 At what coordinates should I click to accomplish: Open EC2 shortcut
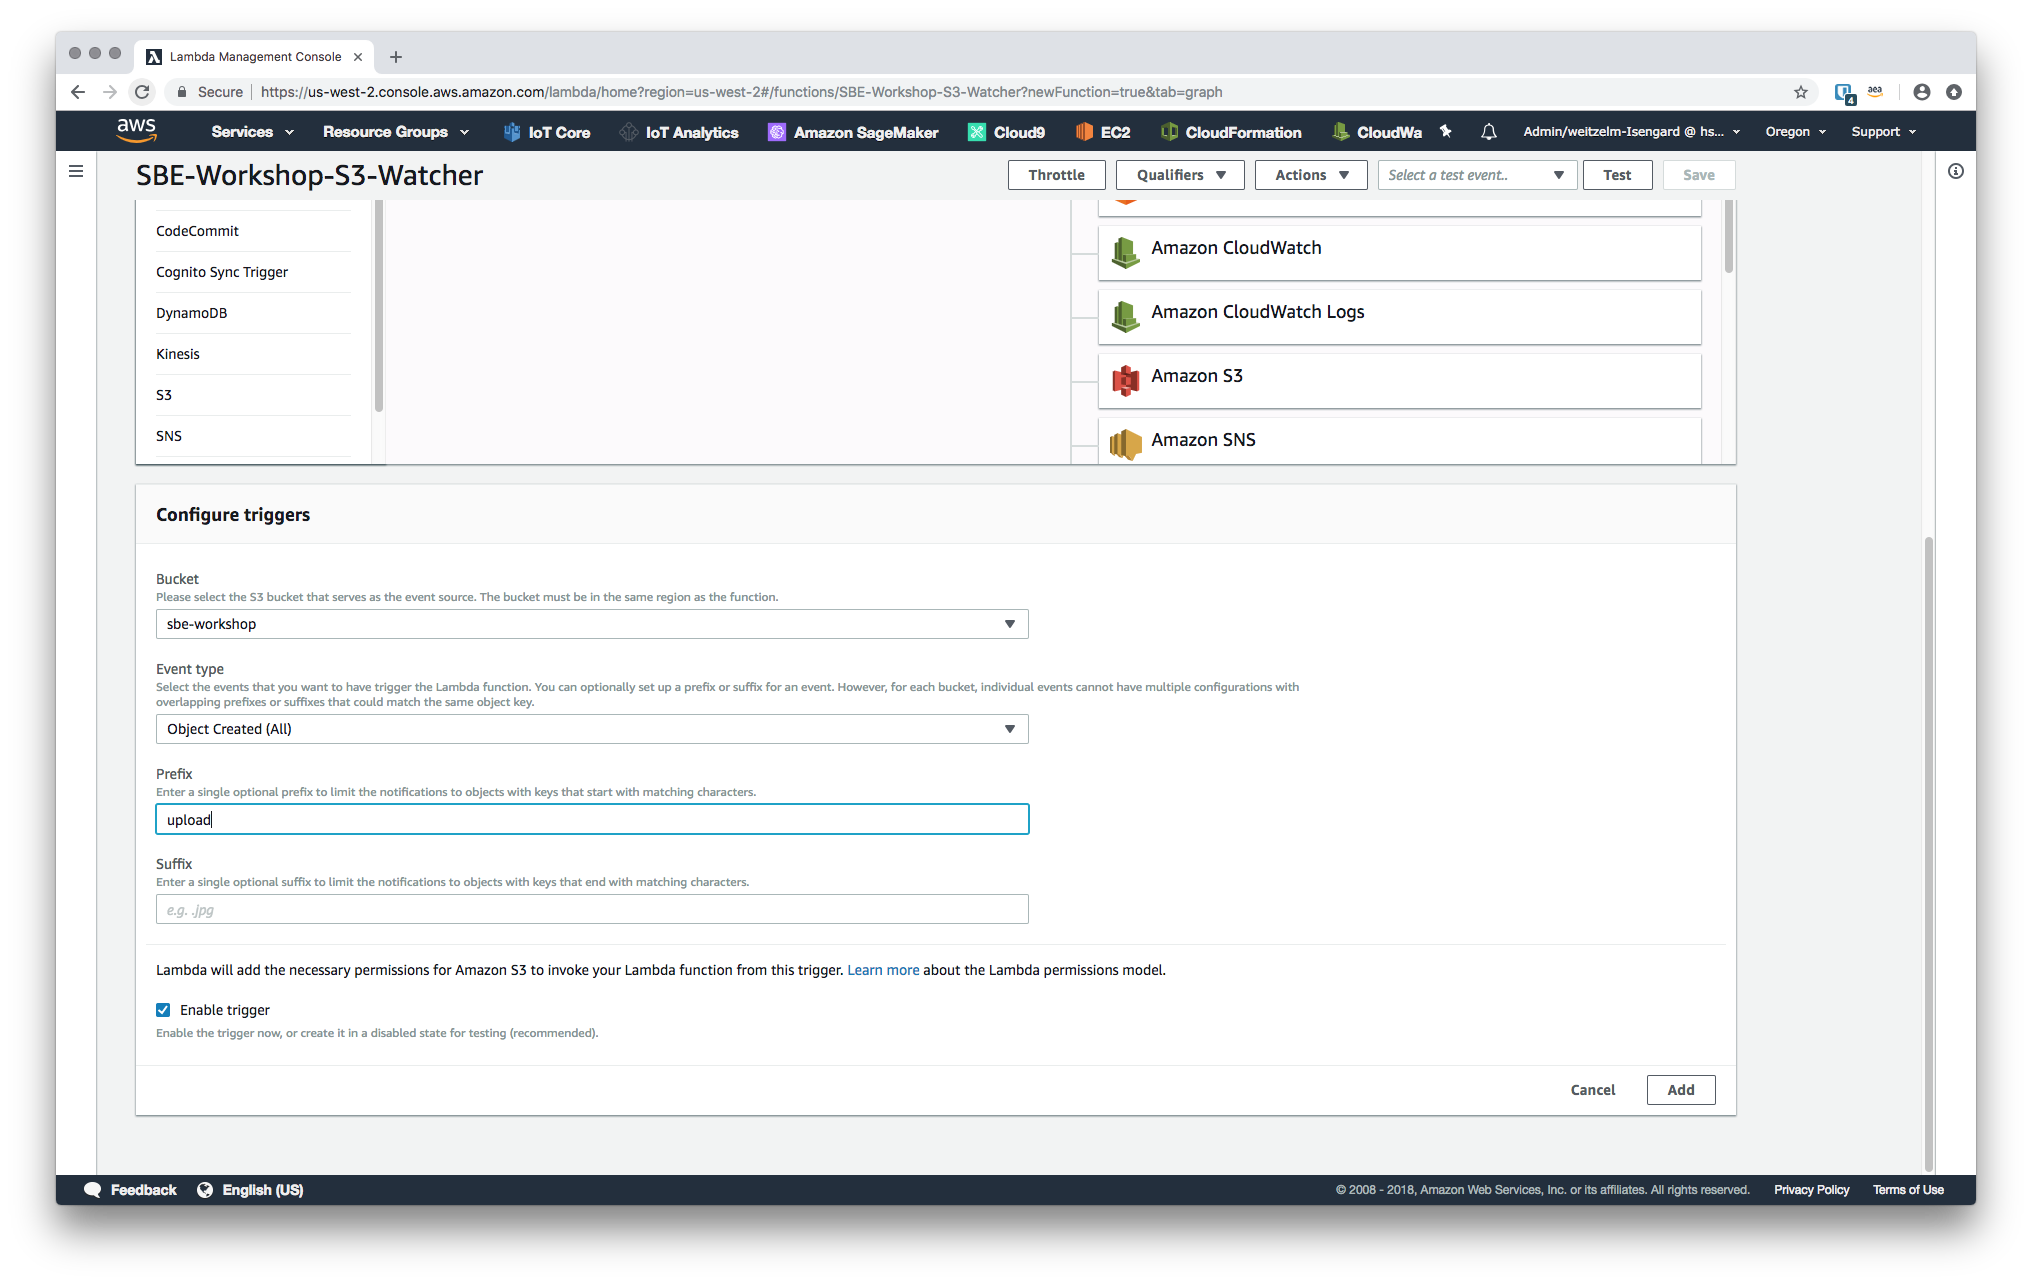pos(1103,132)
